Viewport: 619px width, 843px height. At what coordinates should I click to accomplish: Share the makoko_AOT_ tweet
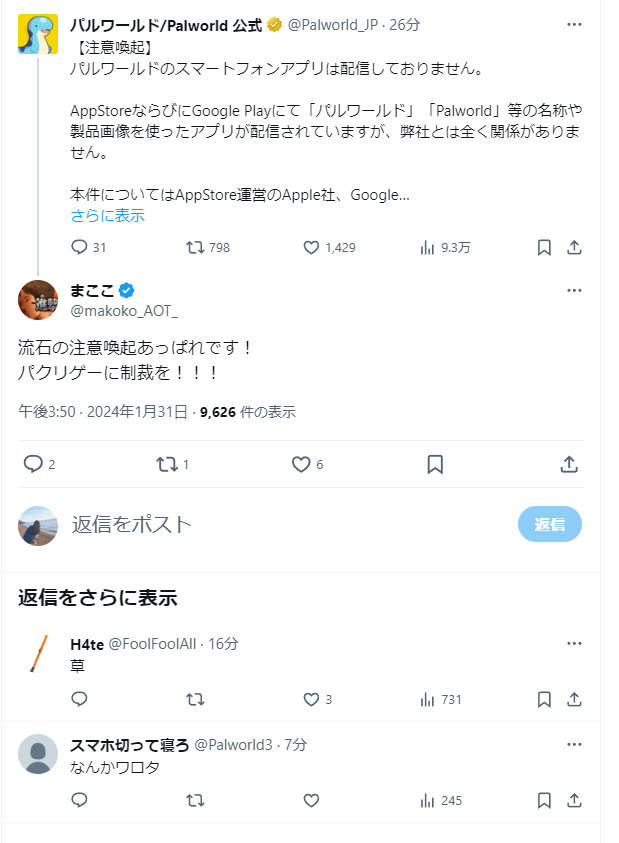coord(569,464)
